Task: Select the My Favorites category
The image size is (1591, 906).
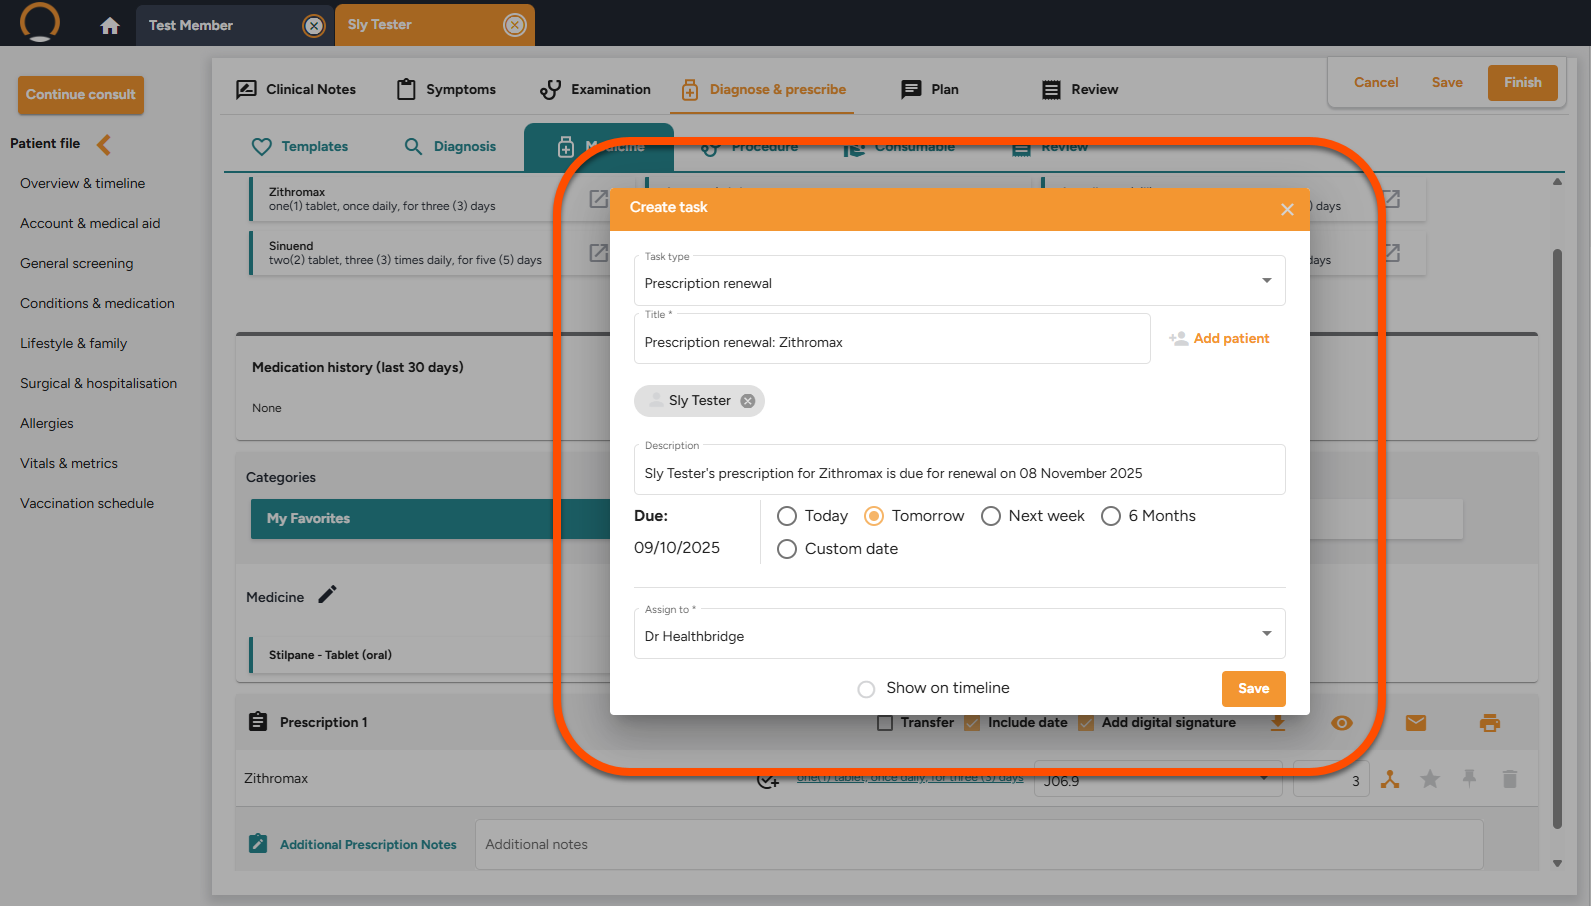Action: click(430, 519)
